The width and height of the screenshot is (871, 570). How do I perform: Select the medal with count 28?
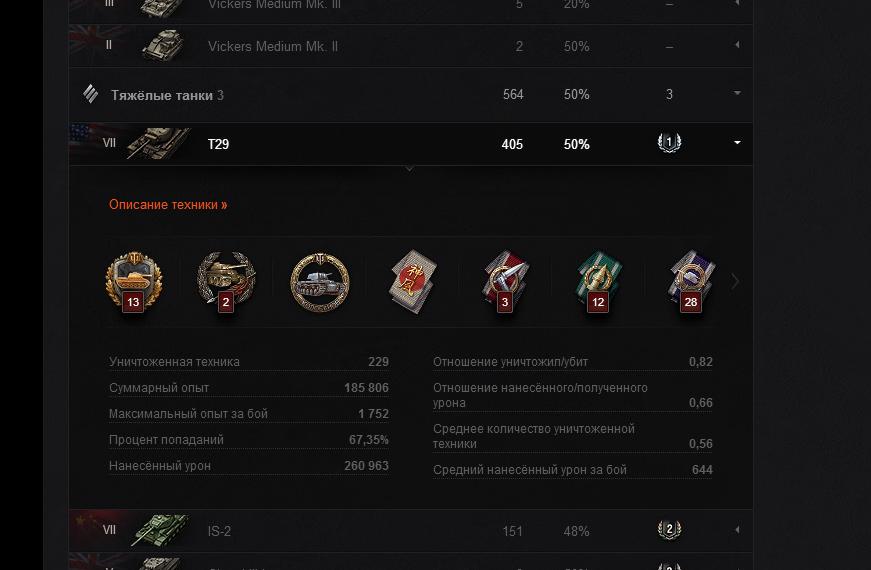(x=690, y=281)
